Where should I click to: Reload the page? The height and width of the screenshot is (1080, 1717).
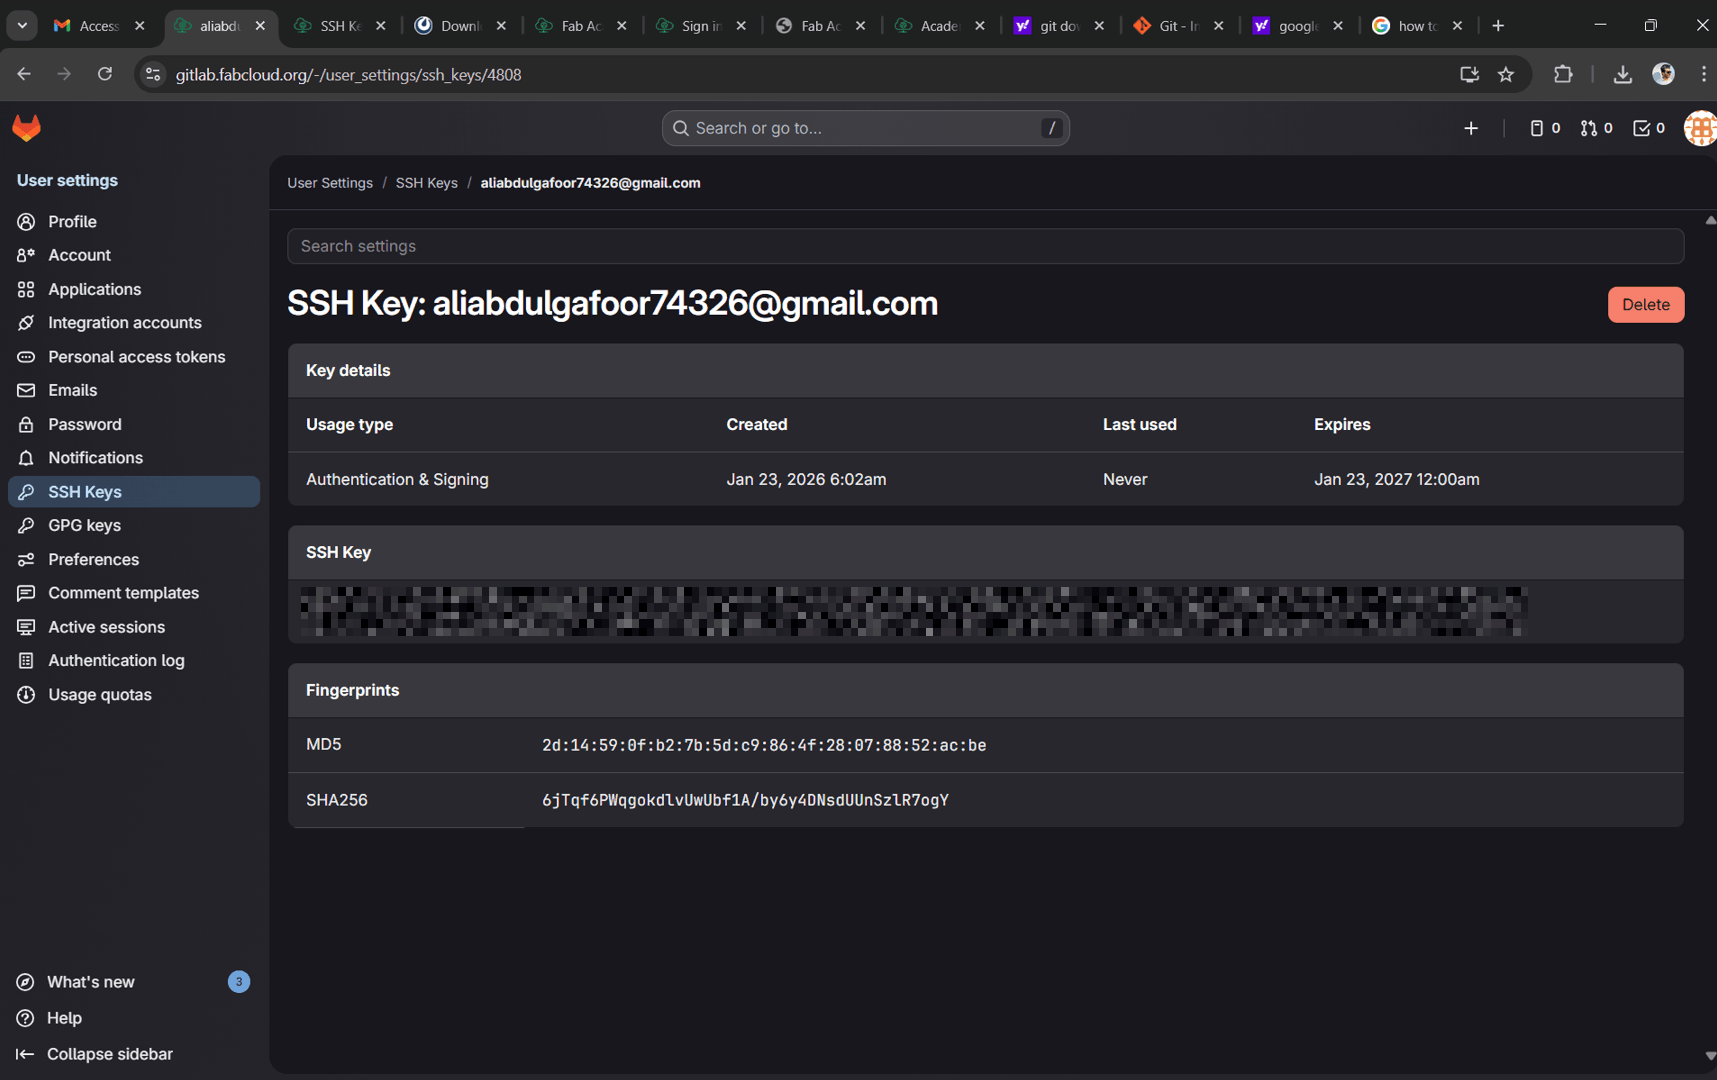[x=105, y=74]
